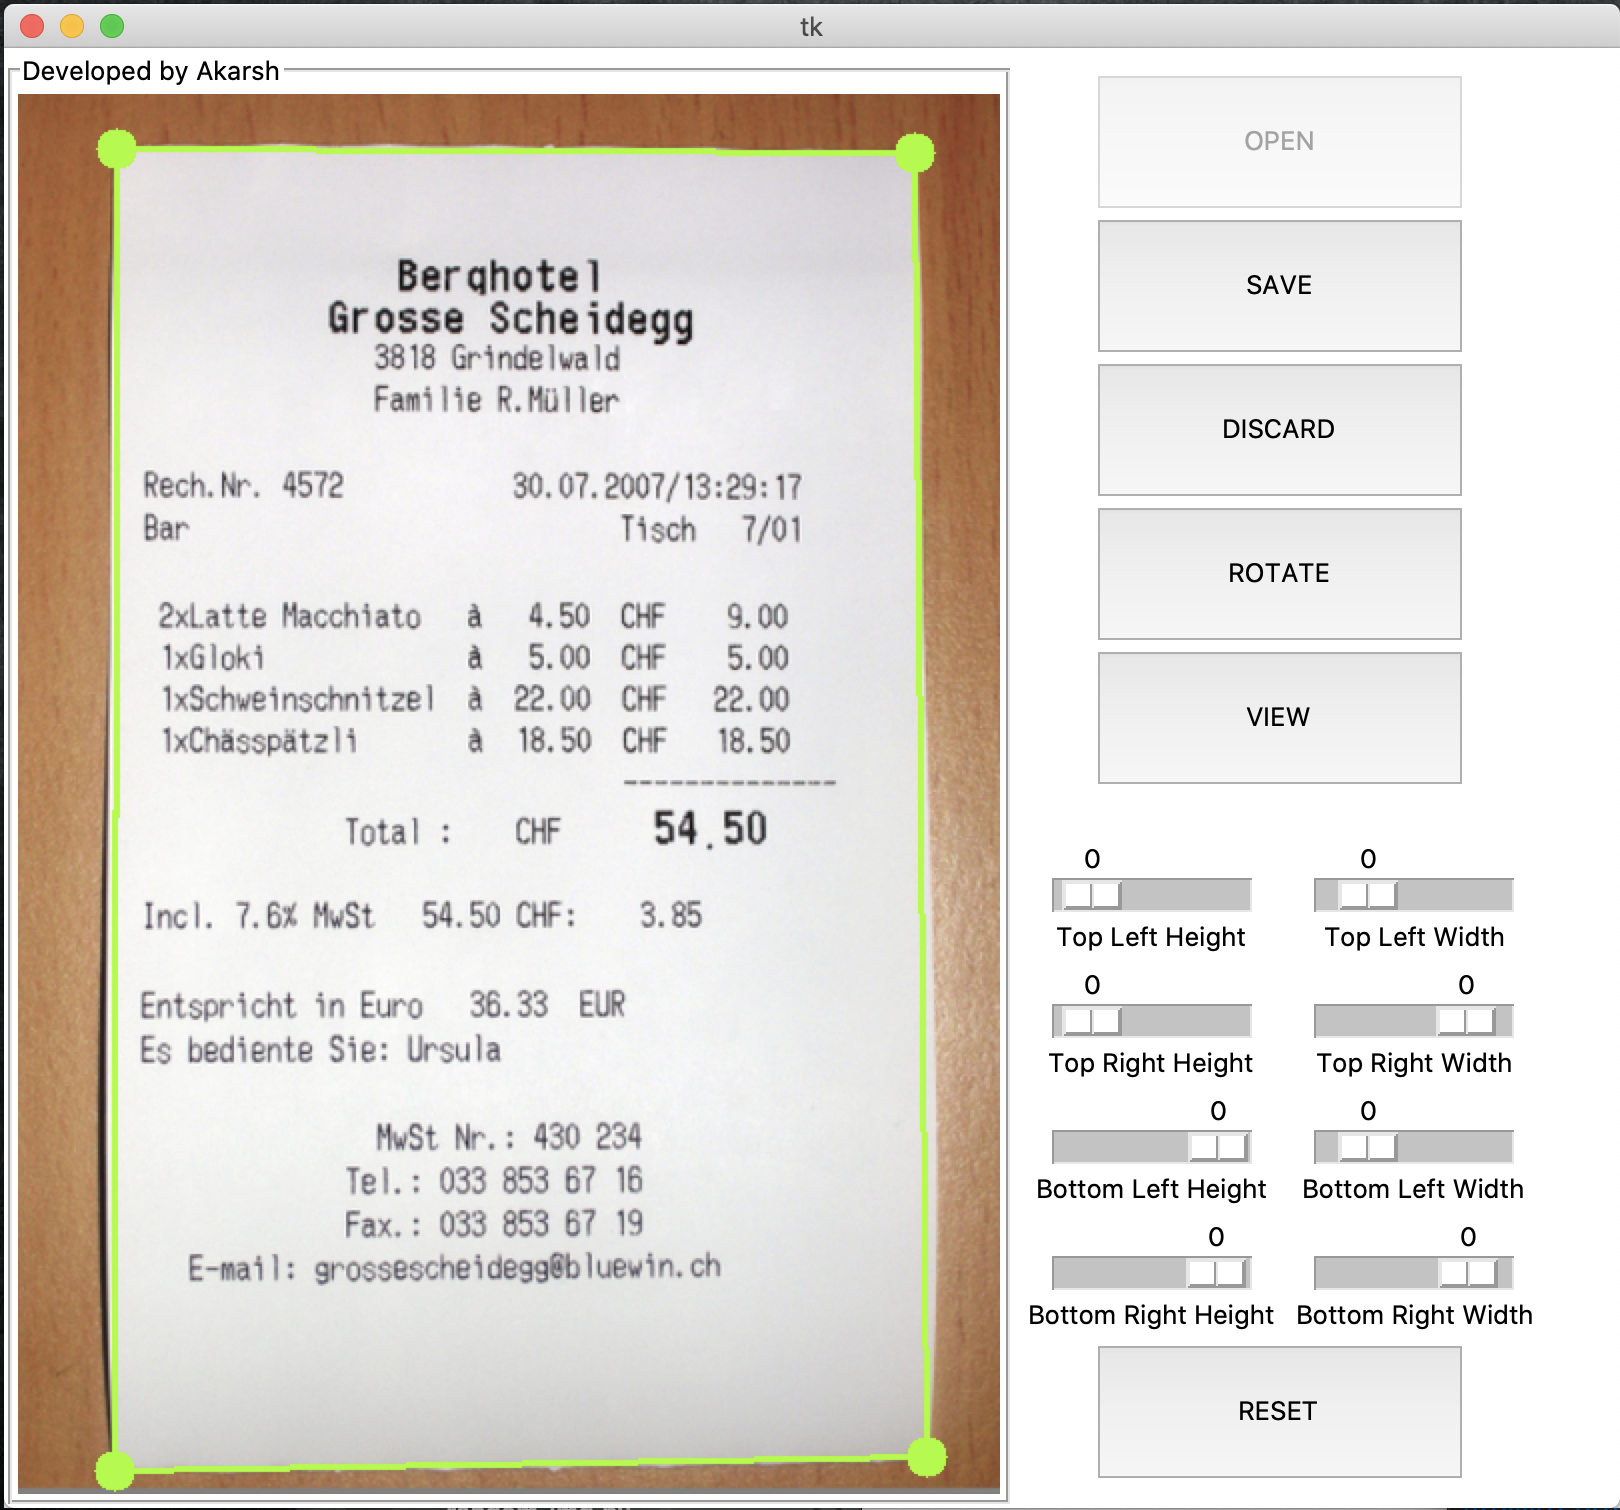This screenshot has height=1510, width=1620.
Task: Click the Bottom Left Height slider
Action: 1152,1147
